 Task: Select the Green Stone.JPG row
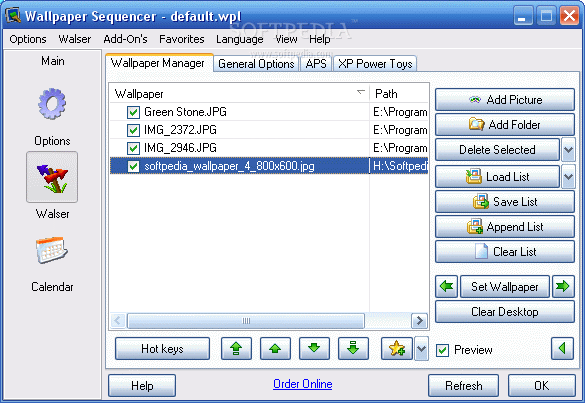269,112
